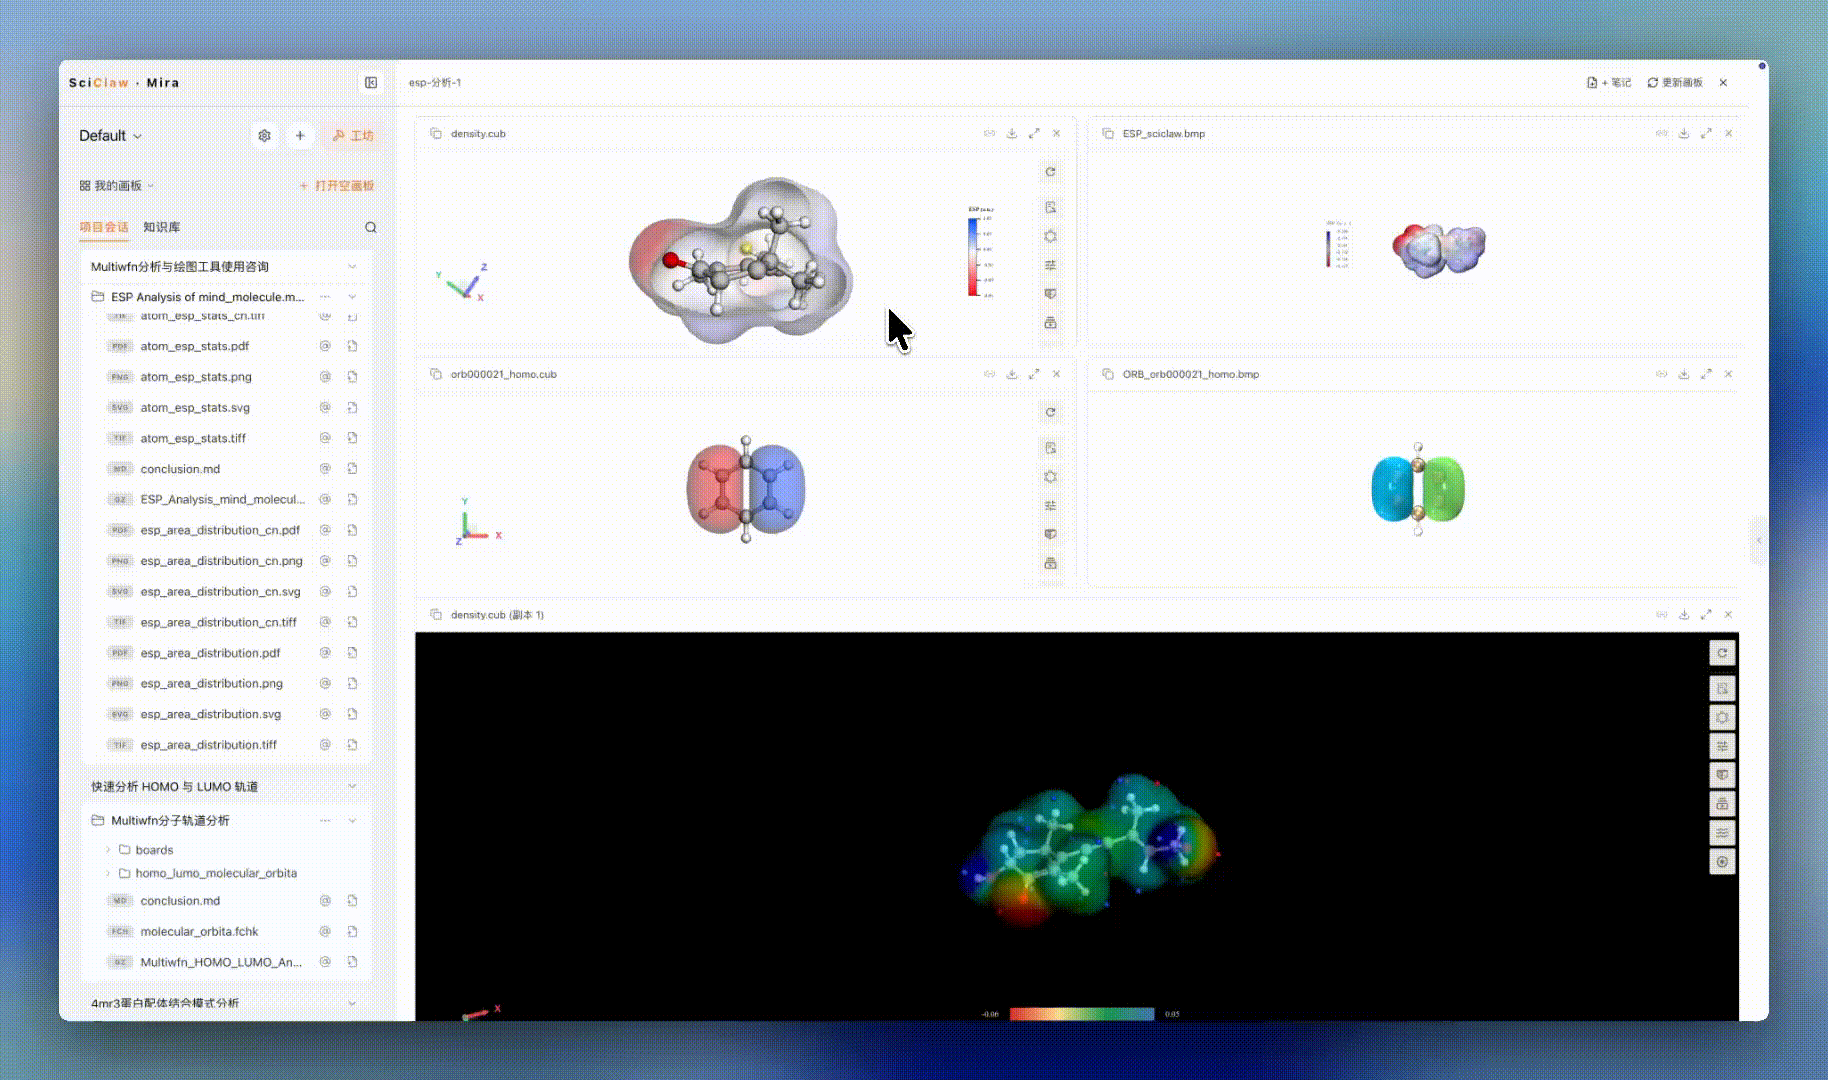1828x1080 pixels.
Task: Collapse 快速分析 HOMO 与 LUMO 轨道 session
Action: click(352, 787)
